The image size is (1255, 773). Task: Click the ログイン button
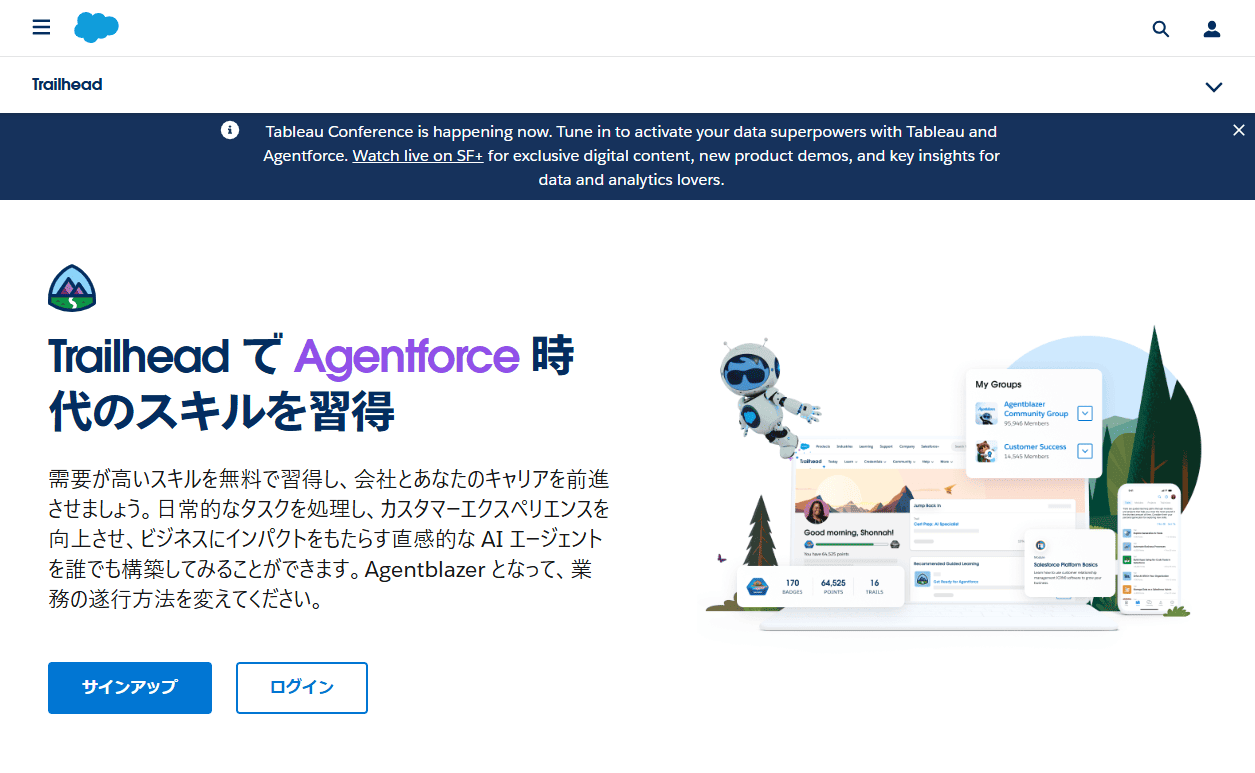(x=302, y=688)
